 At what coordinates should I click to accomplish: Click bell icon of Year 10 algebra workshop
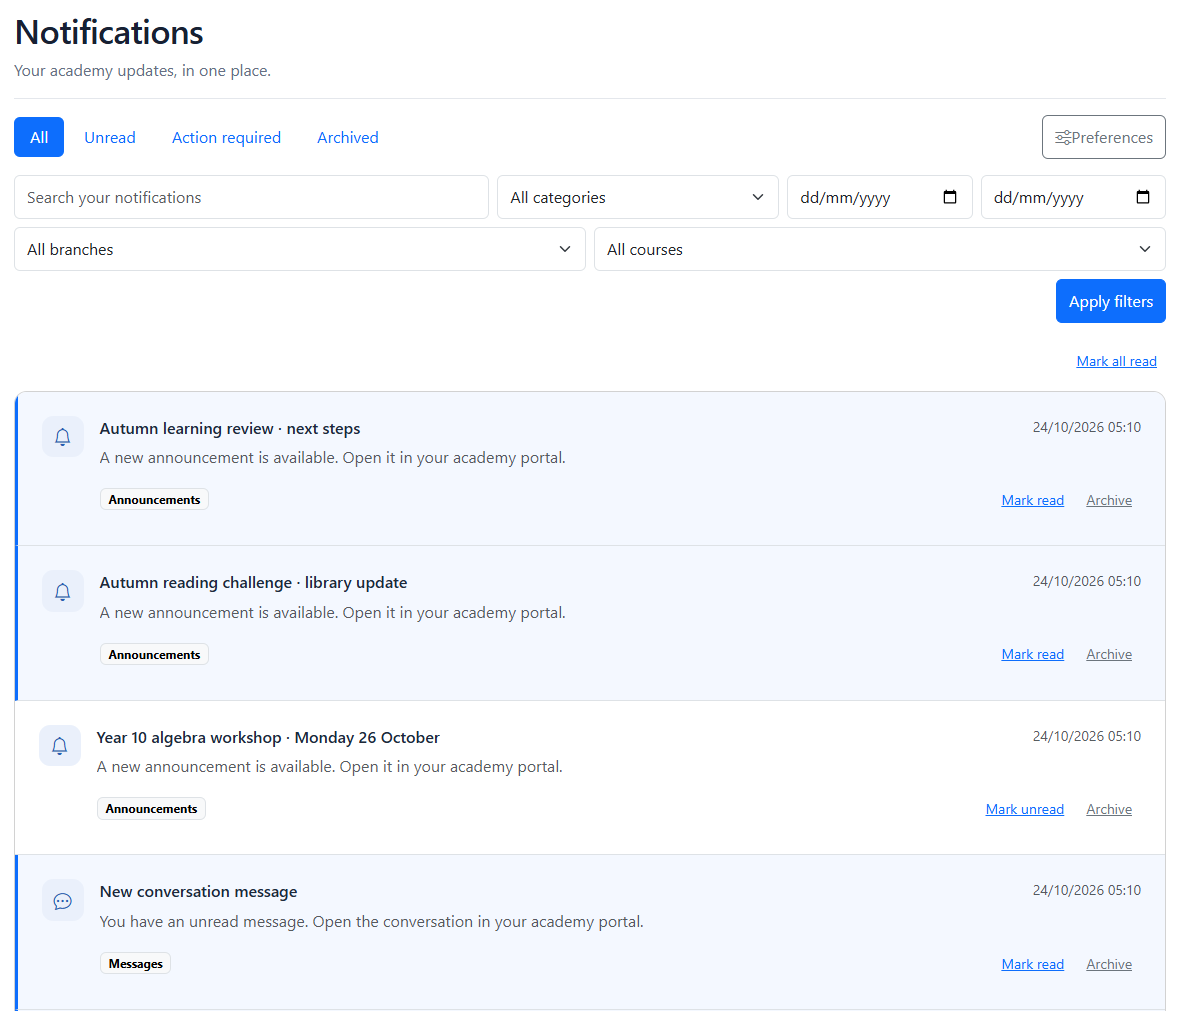coord(59,746)
